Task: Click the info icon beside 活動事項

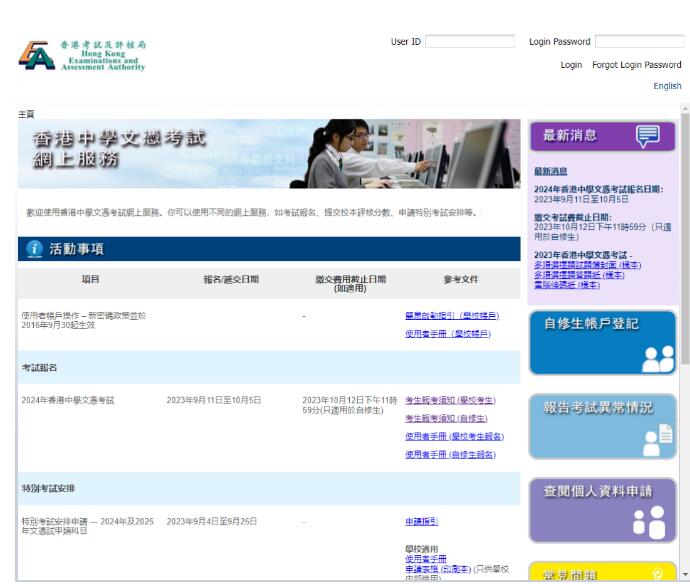Action: 34,249
